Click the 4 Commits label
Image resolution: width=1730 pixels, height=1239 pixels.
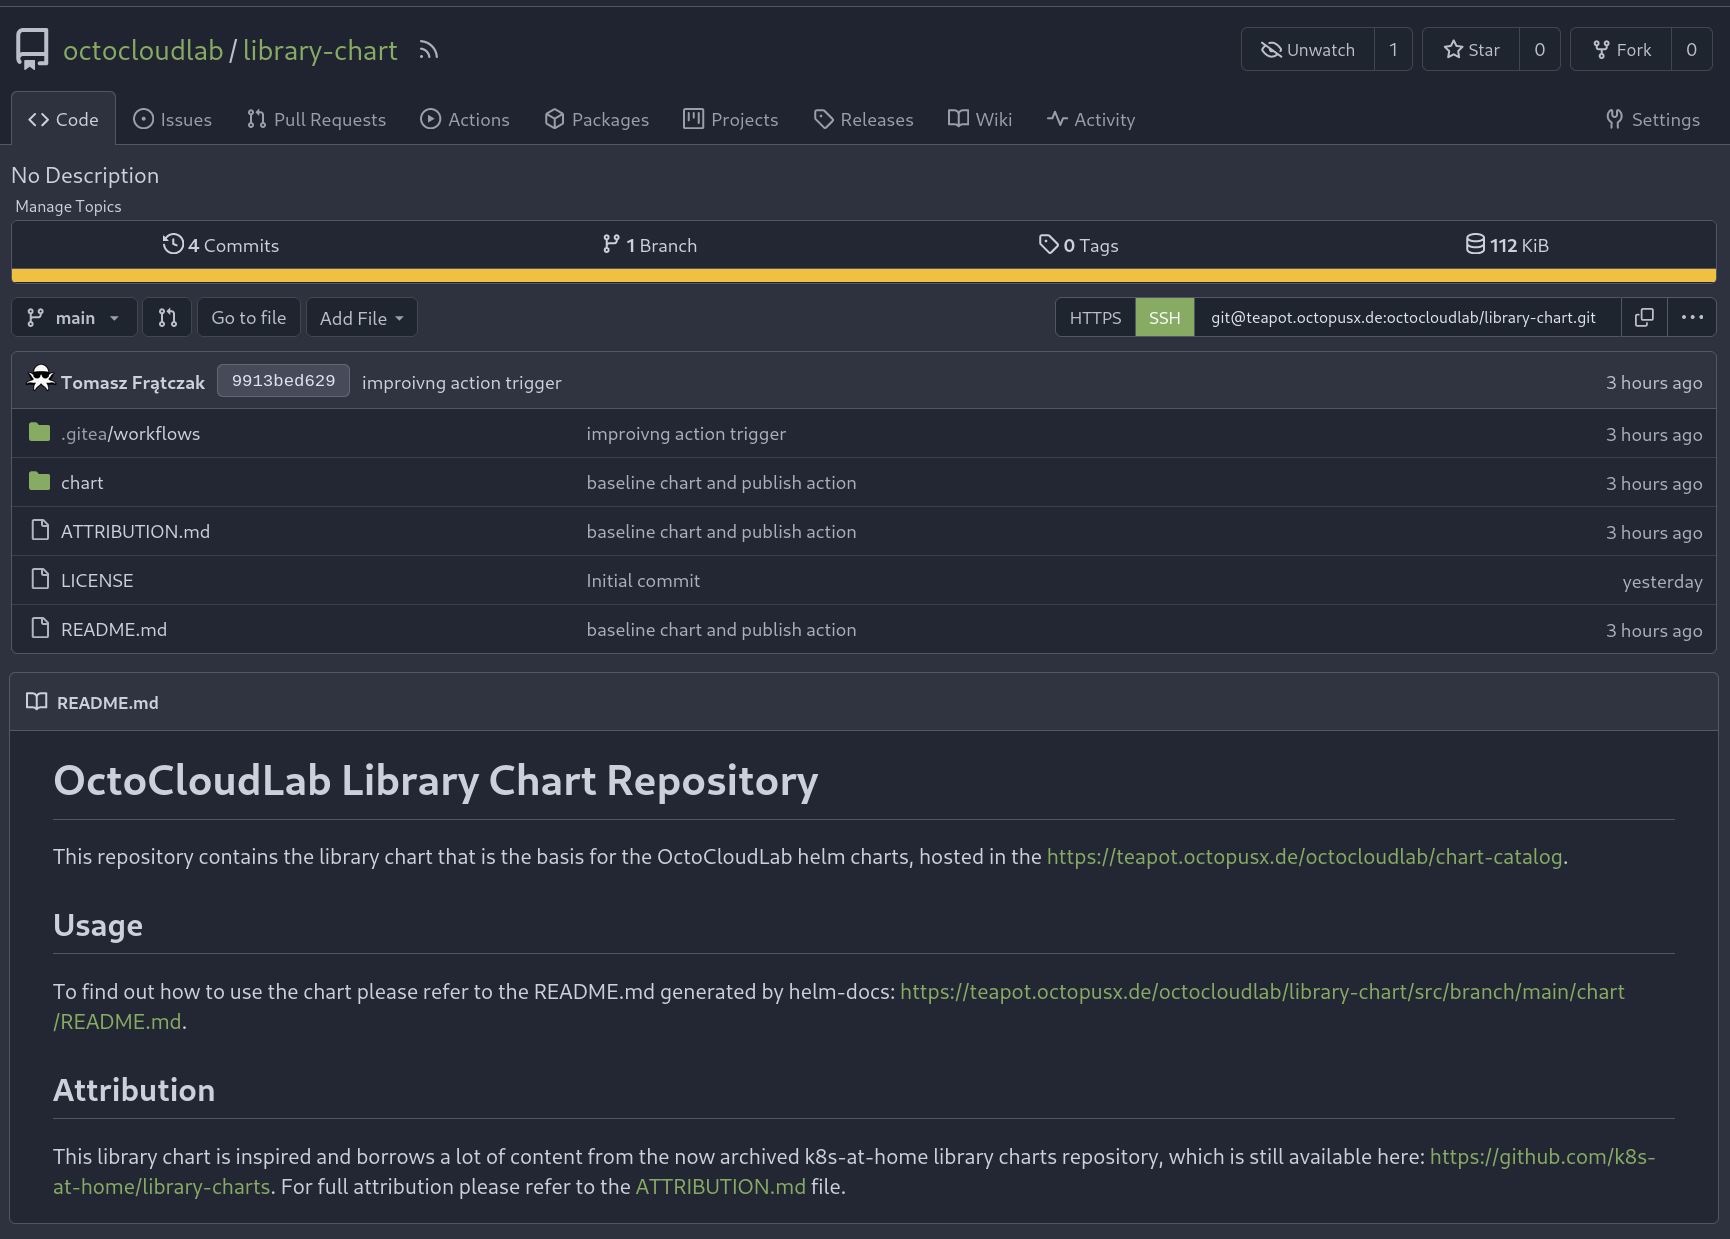pos(233,245)
